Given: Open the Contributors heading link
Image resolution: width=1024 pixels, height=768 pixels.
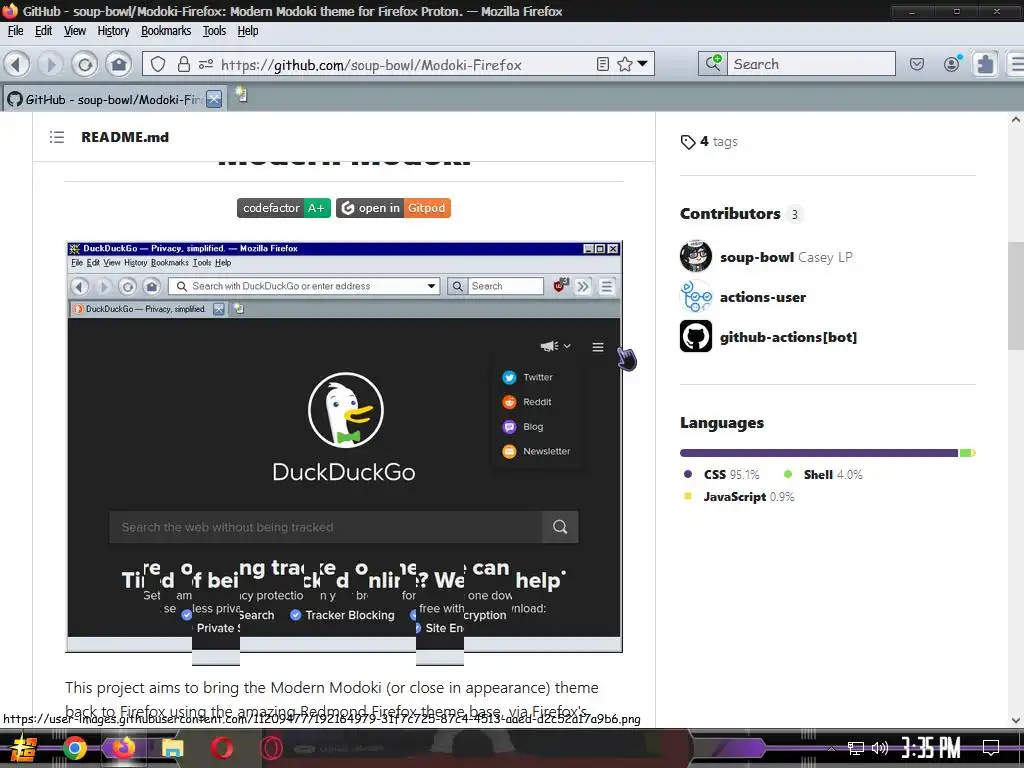Looking at the screenshot, I should [730, 214].
